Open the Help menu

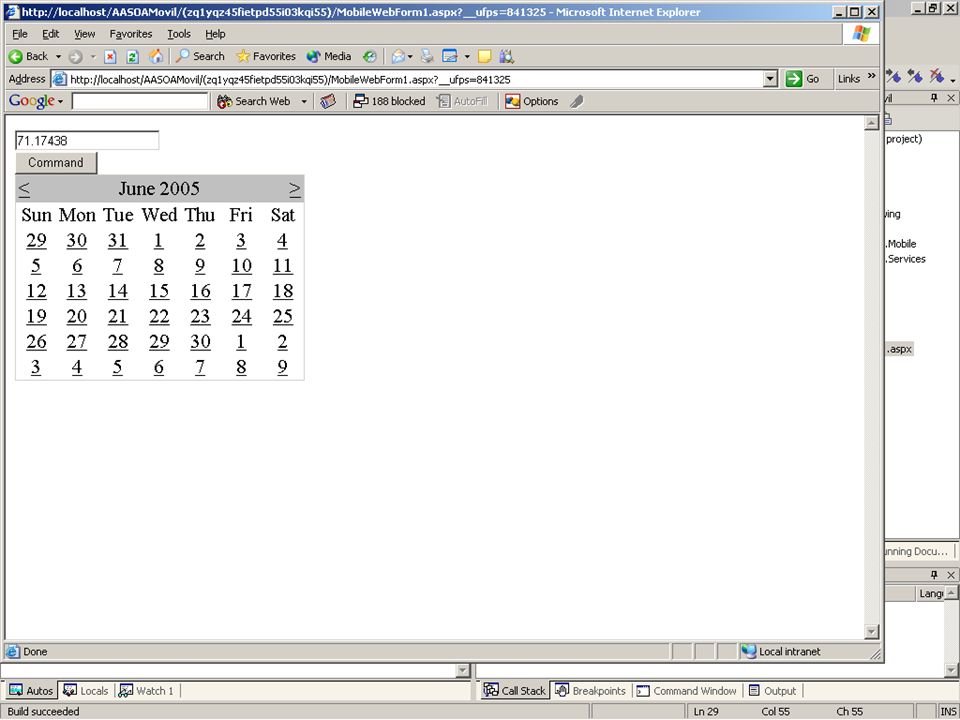(215, 34)
